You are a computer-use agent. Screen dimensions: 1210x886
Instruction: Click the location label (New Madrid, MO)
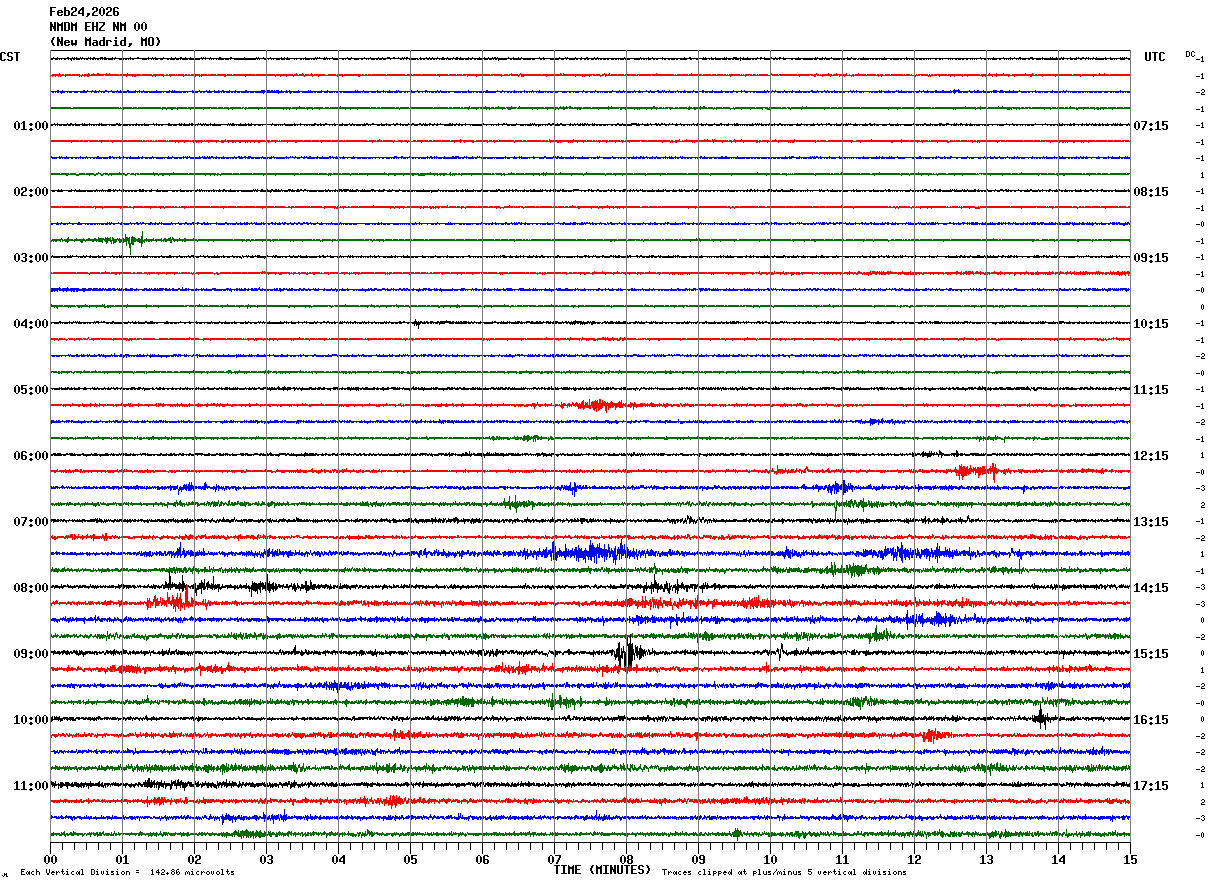point(105,42)
